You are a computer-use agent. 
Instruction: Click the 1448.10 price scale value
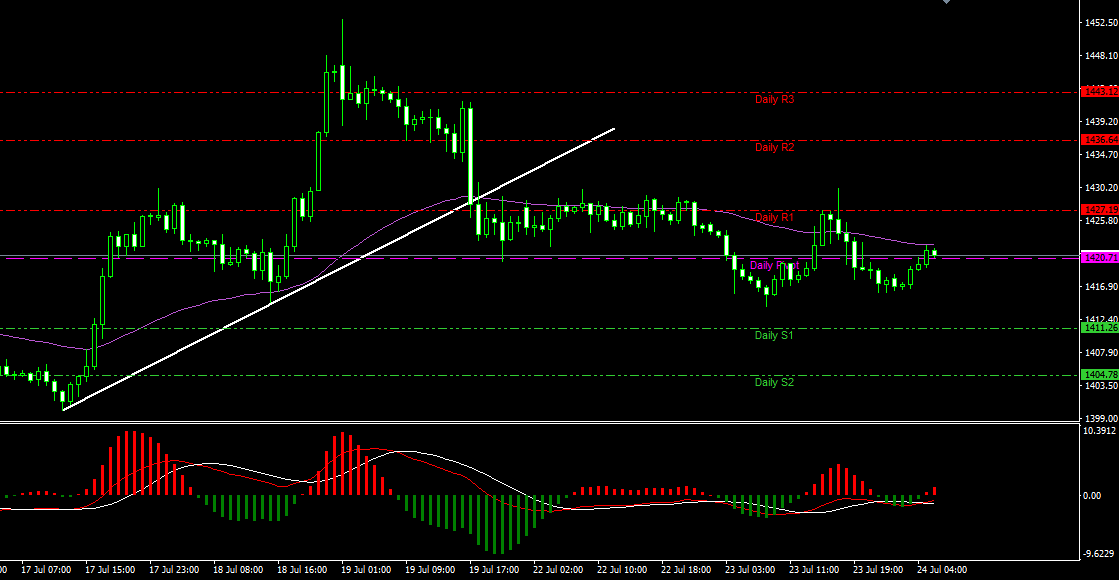tap(1101, 56)
